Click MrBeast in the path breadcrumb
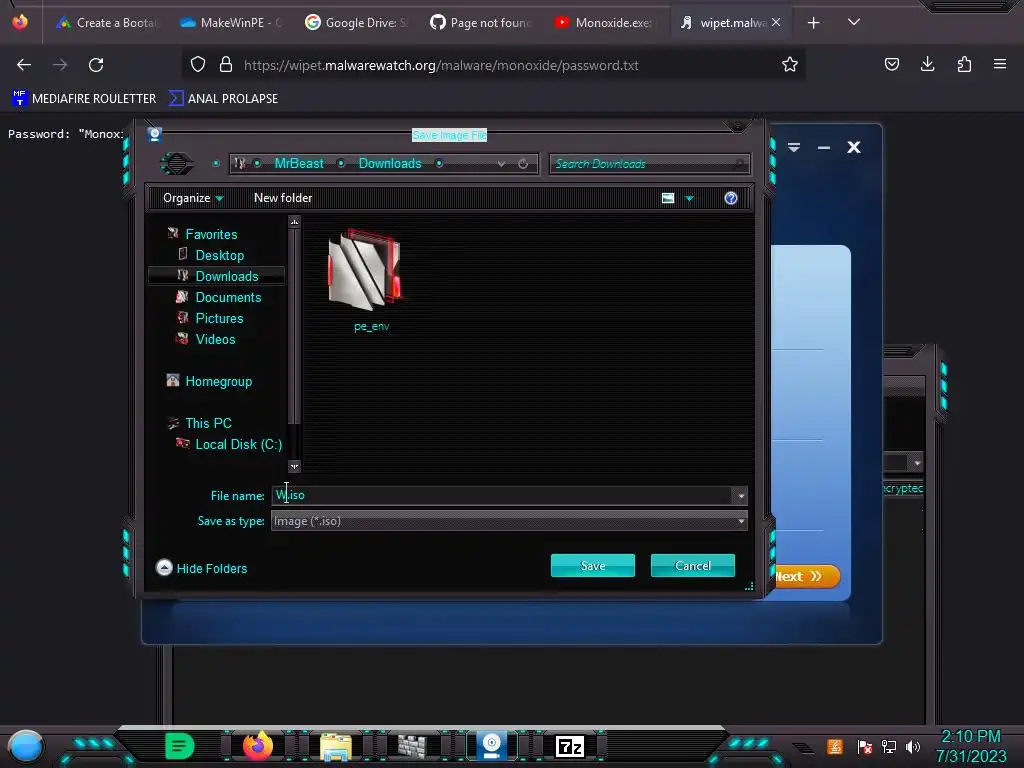The image size is (1024, 768). 298,163
